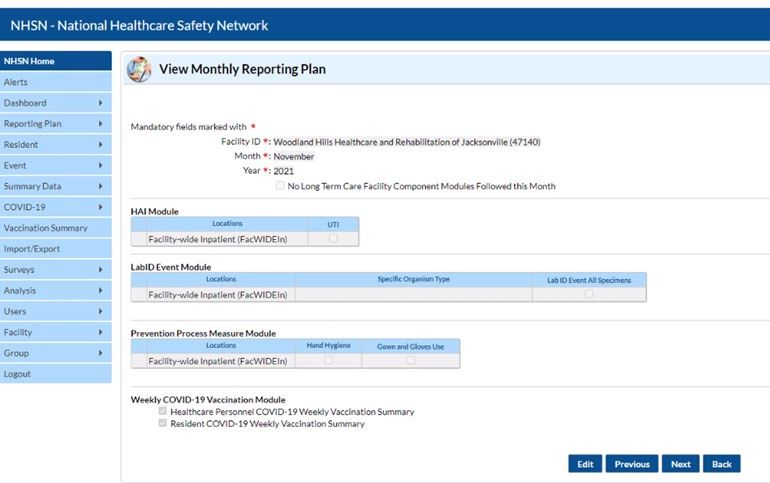Open Alerts in the sidebar
Viewport: 770px width, 483px height.
click(x=55, y=82)
